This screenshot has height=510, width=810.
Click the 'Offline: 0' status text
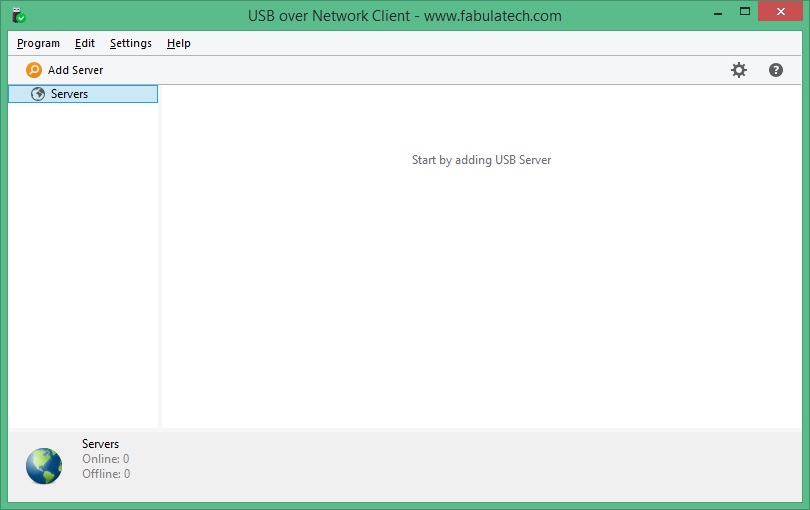tap(106, 474)
